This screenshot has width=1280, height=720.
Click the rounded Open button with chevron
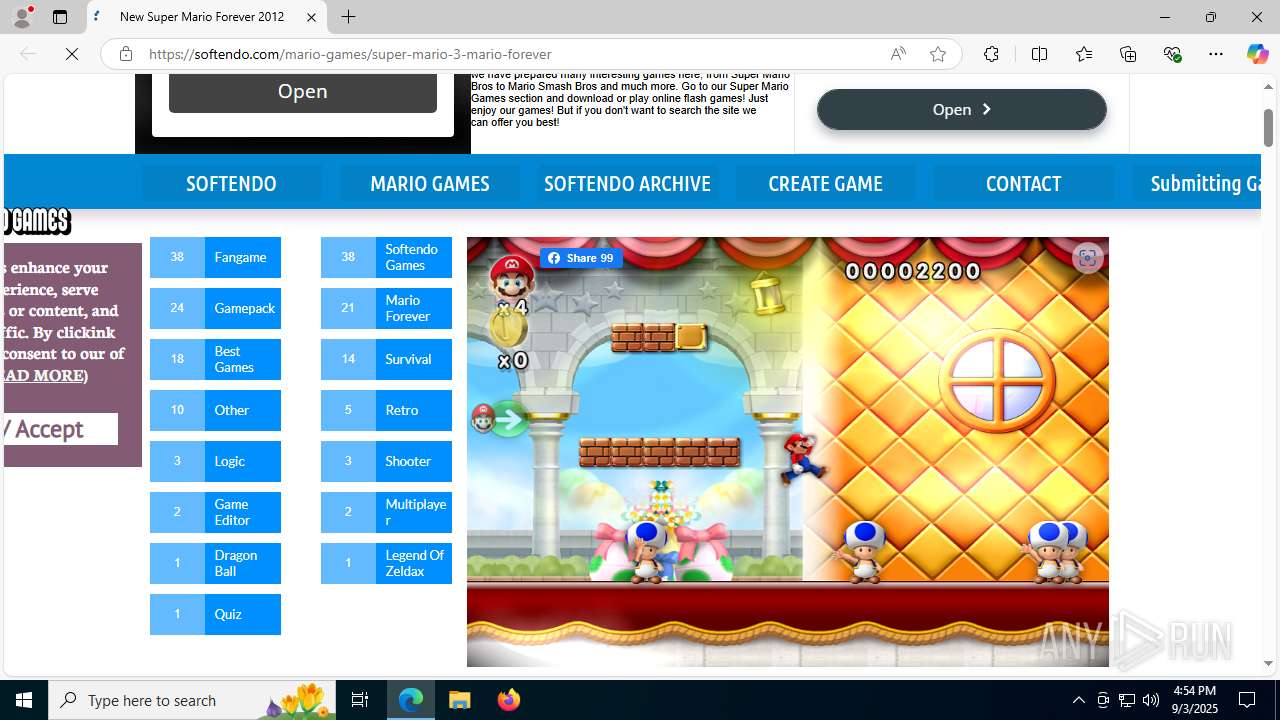[961, 109]
